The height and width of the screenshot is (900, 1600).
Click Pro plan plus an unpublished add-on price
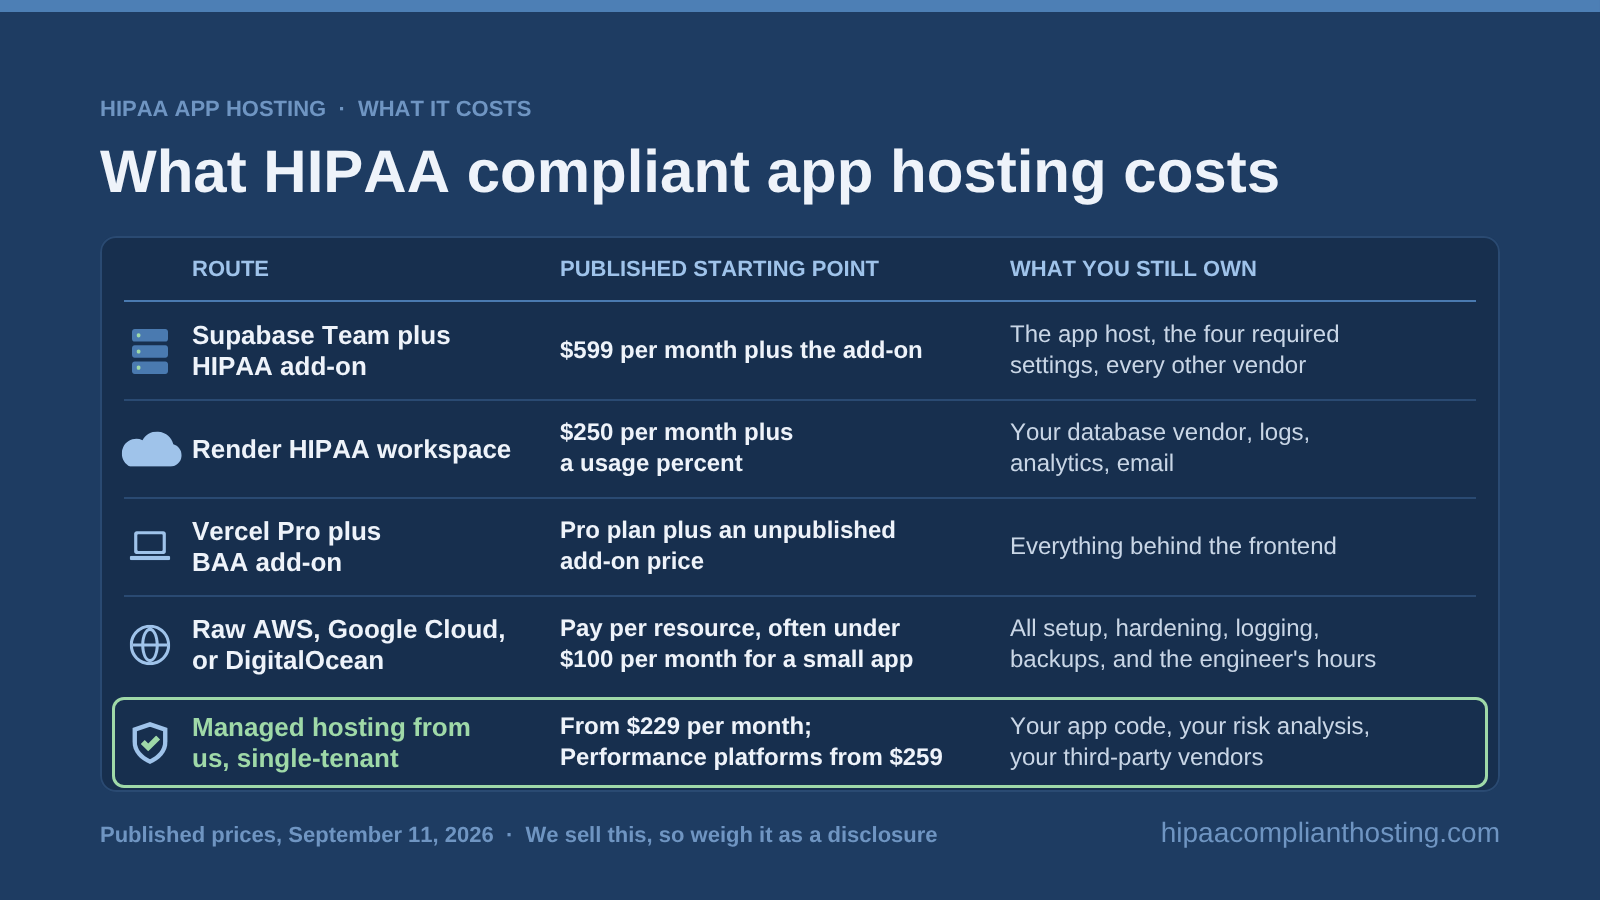coord(728,546)
